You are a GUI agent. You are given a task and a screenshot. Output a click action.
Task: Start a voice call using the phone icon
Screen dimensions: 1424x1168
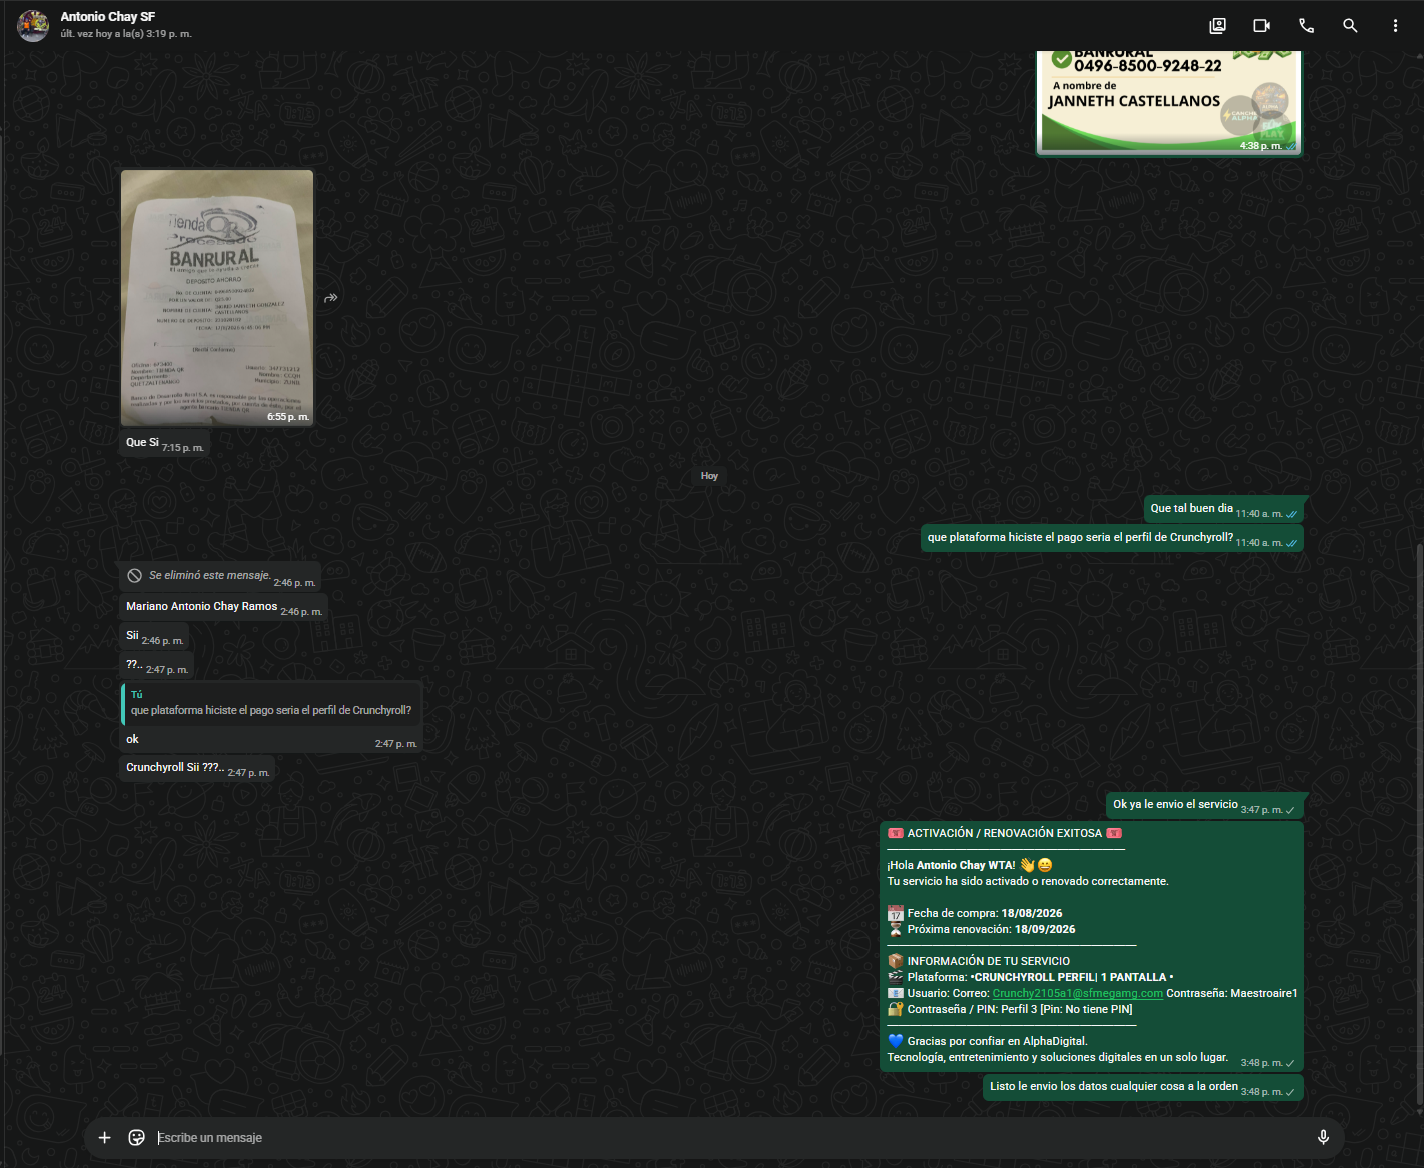[x=1306, y=26]
